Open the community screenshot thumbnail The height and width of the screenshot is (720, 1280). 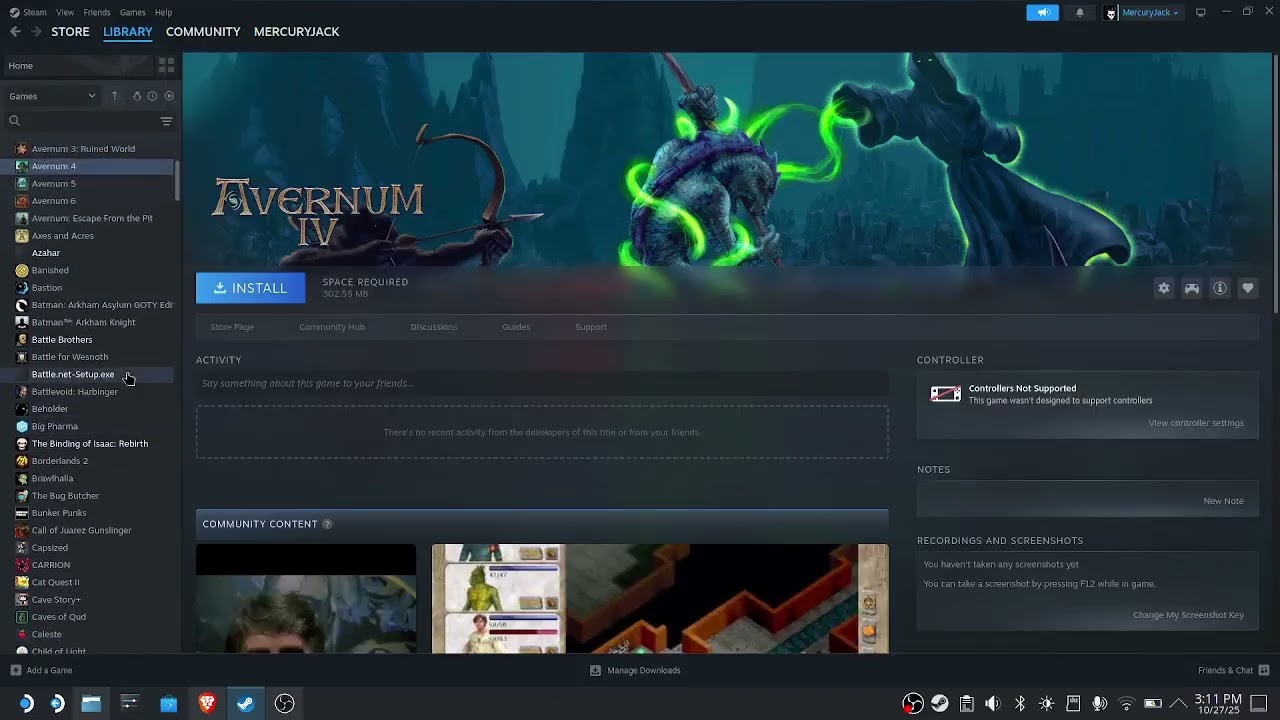pyautogui.click(x=660, y=598)
